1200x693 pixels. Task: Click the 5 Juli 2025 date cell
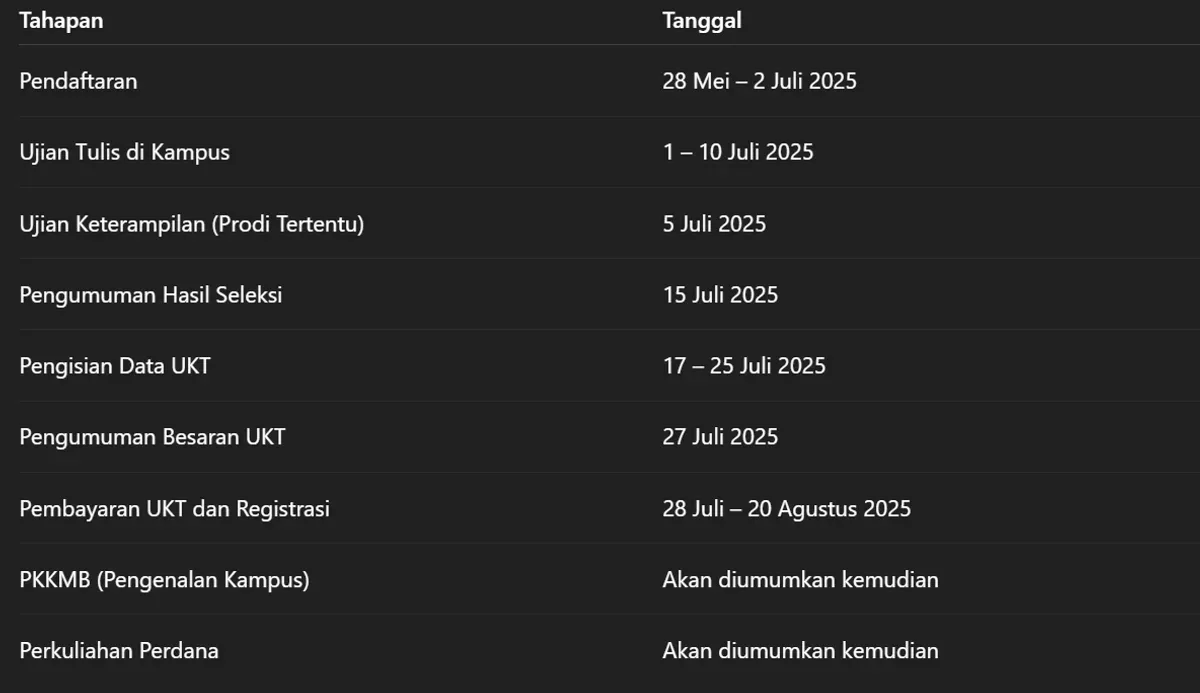coord(714,224)
